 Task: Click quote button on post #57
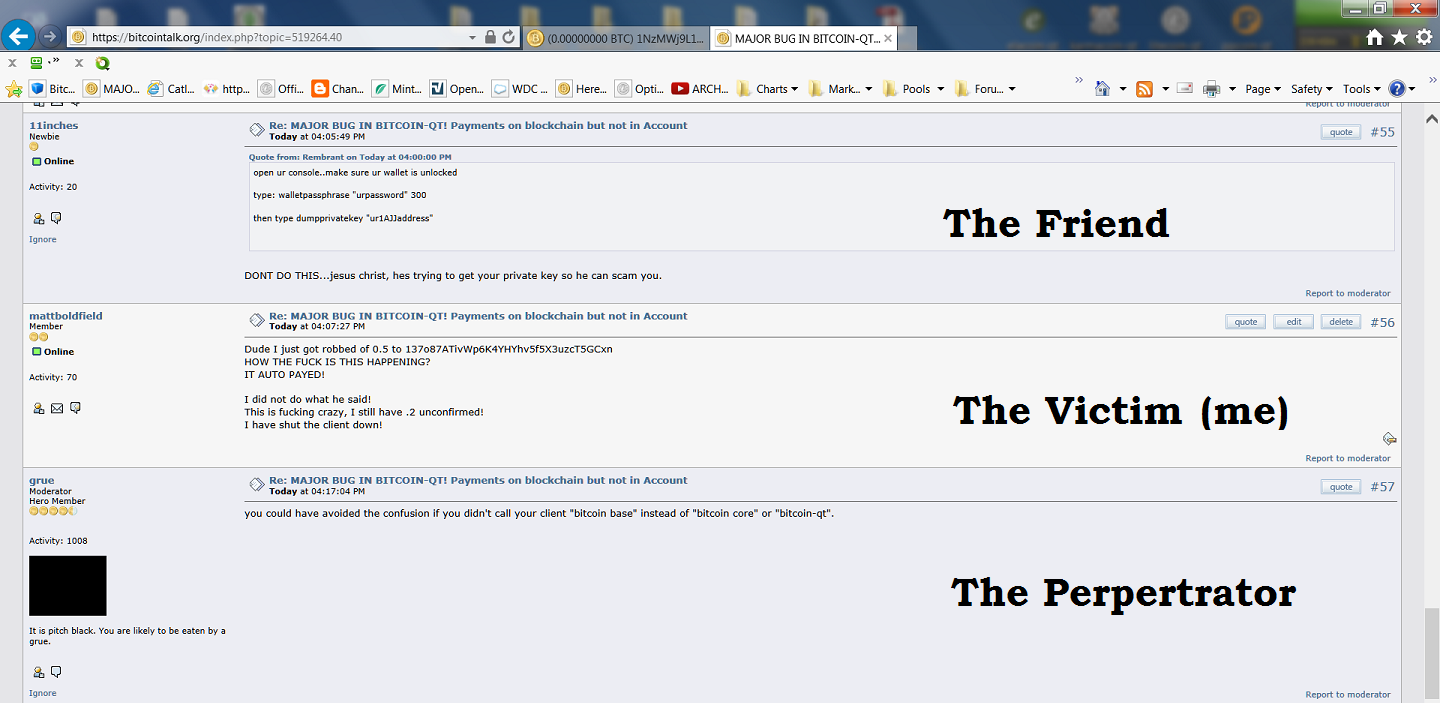[1340, 487]
